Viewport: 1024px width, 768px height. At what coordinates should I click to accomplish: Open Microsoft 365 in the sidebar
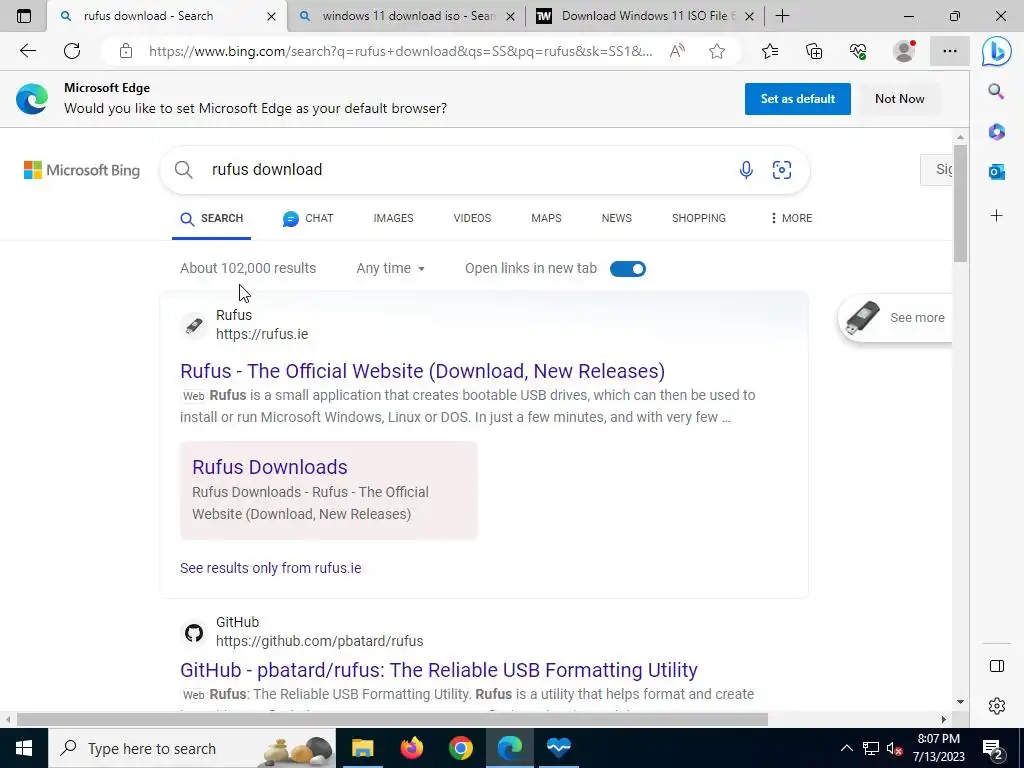coord(997,132)
